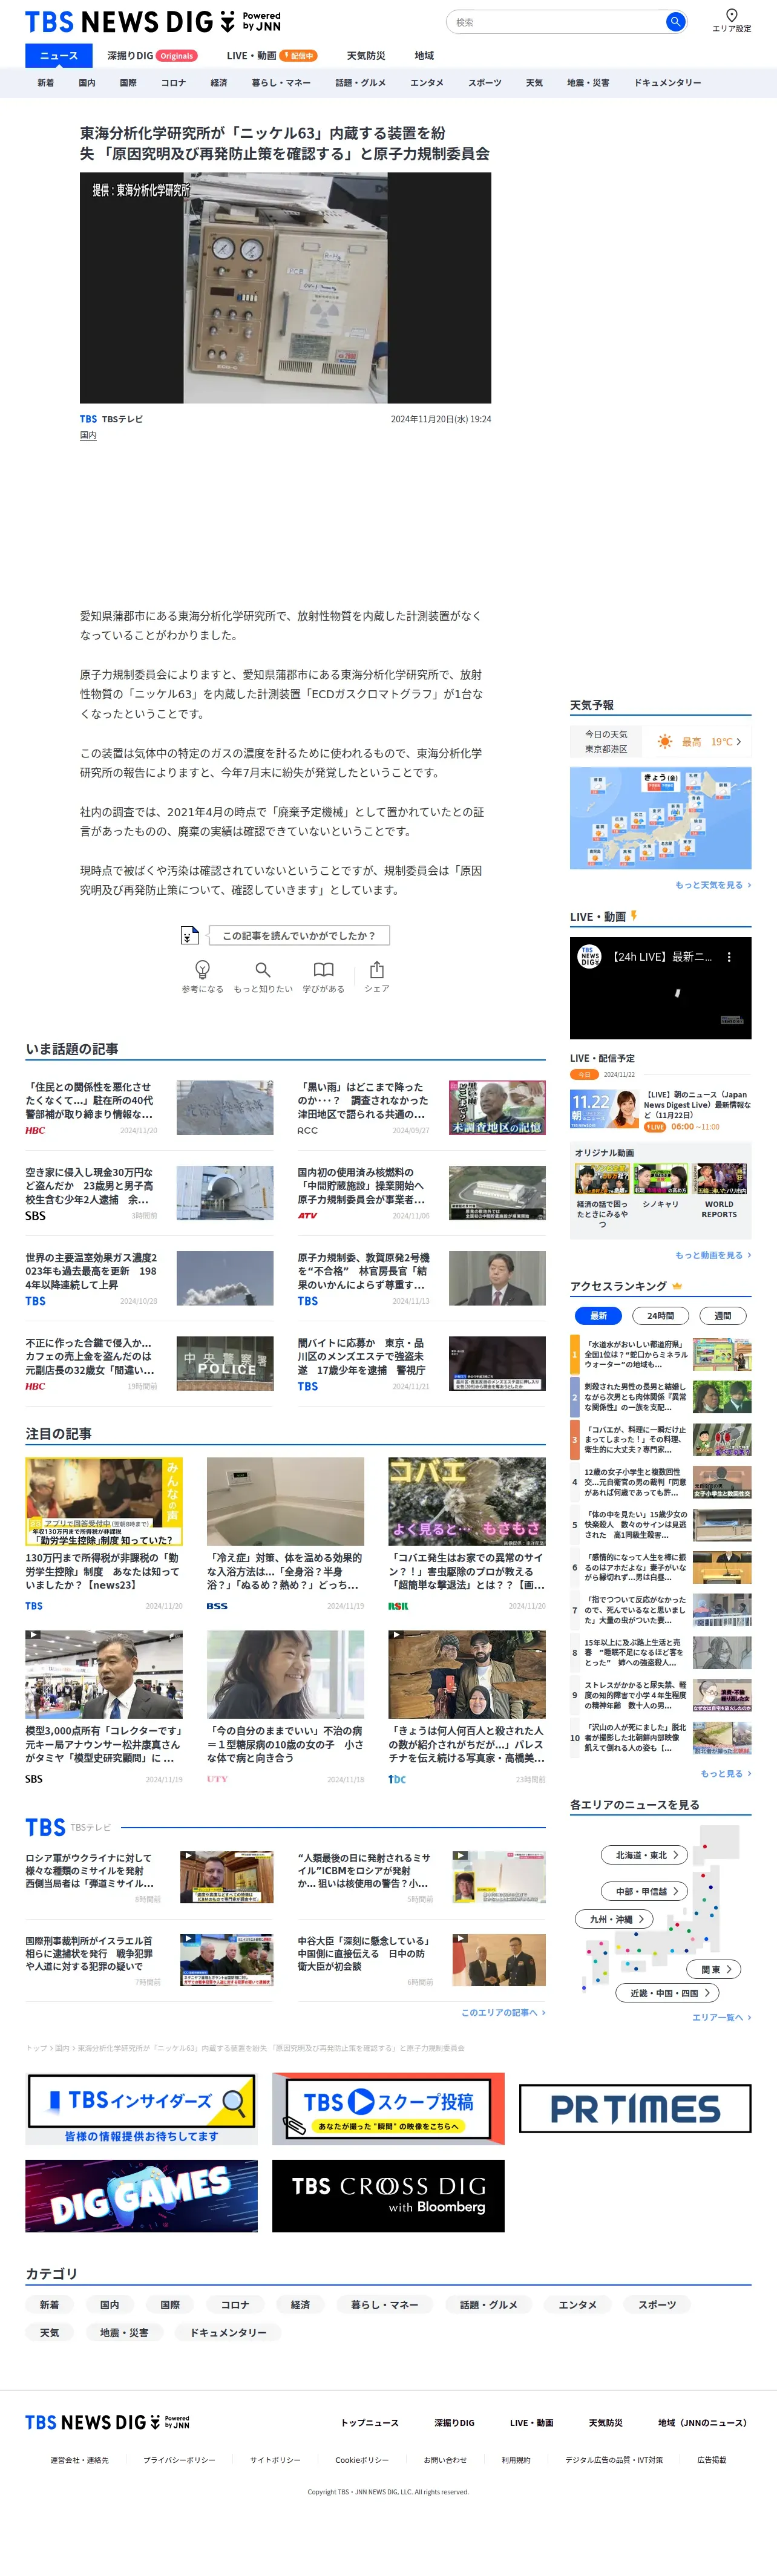The width and height of the screenshot is (777, 2576).
Task: Click the プライバシーポリシー footer link
Action: coord(179,2459)
